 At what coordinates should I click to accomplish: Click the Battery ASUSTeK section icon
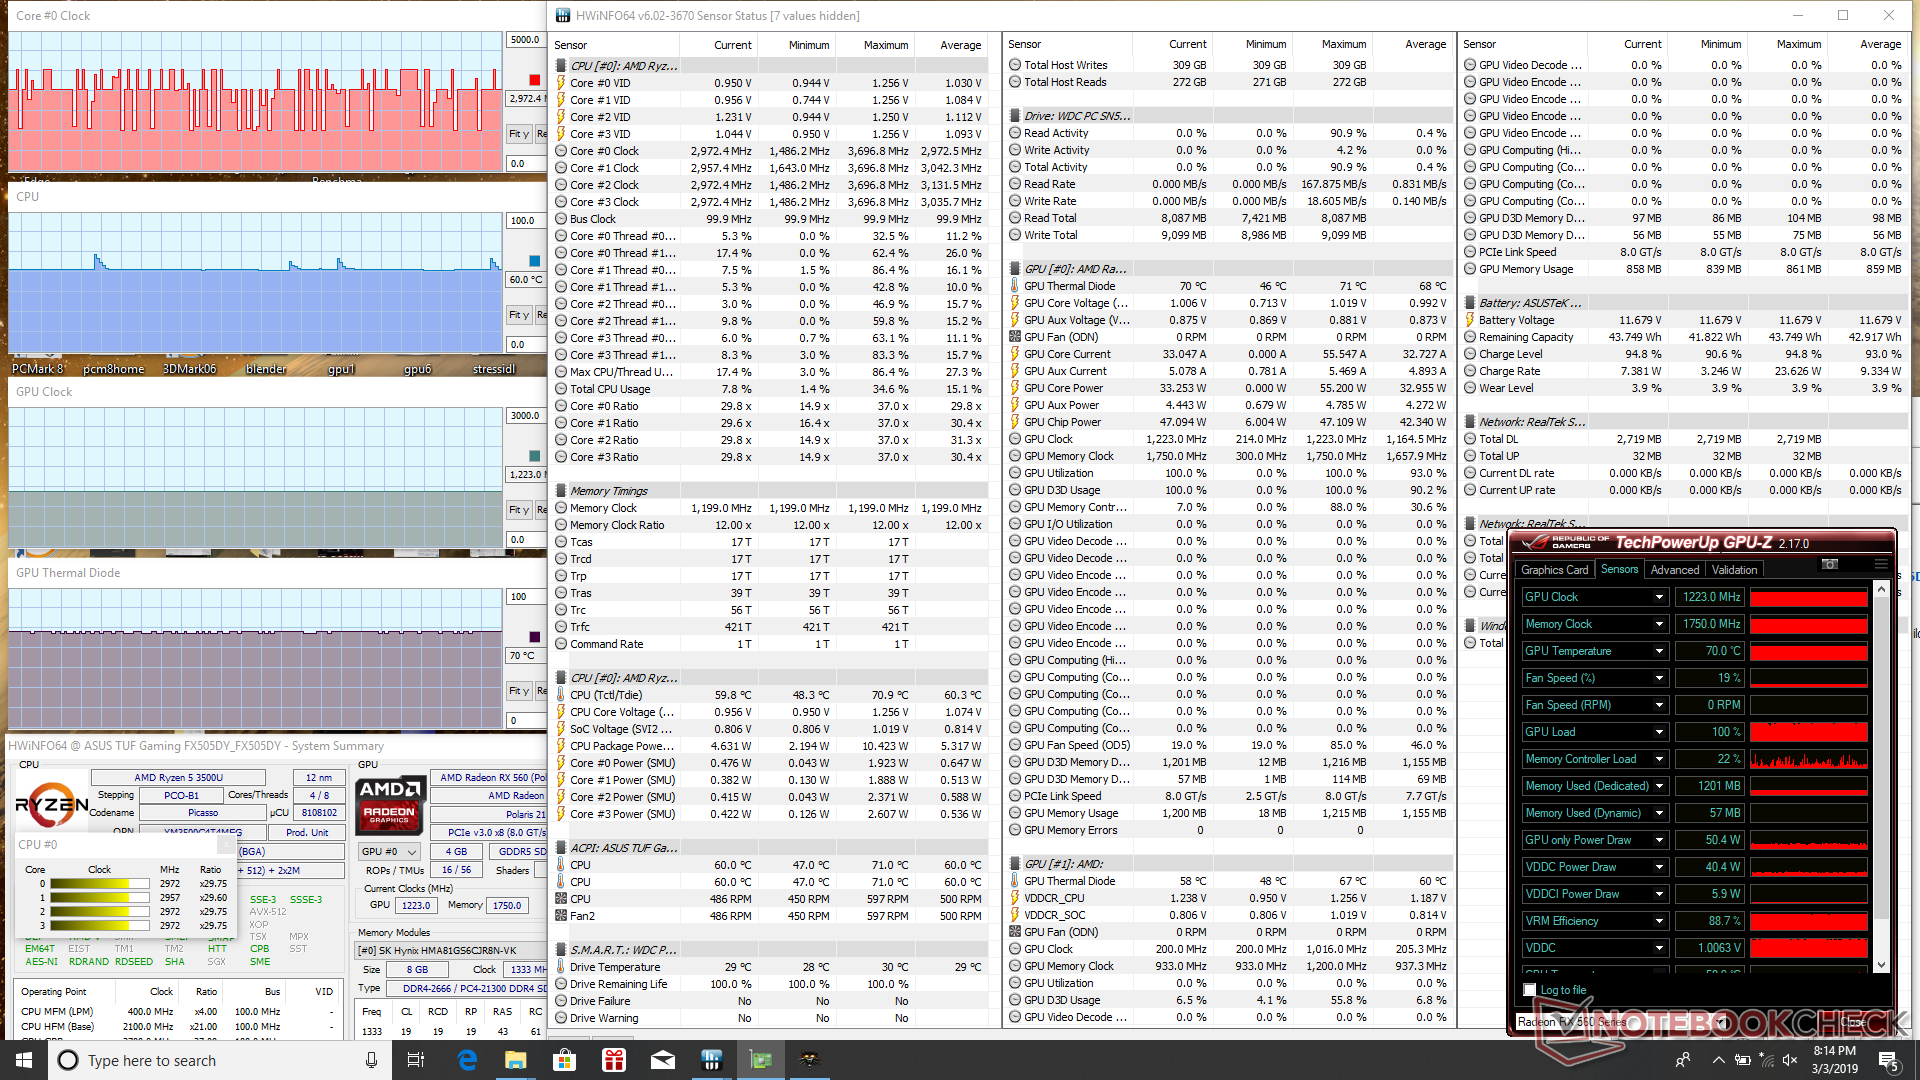coord(1470,303)
